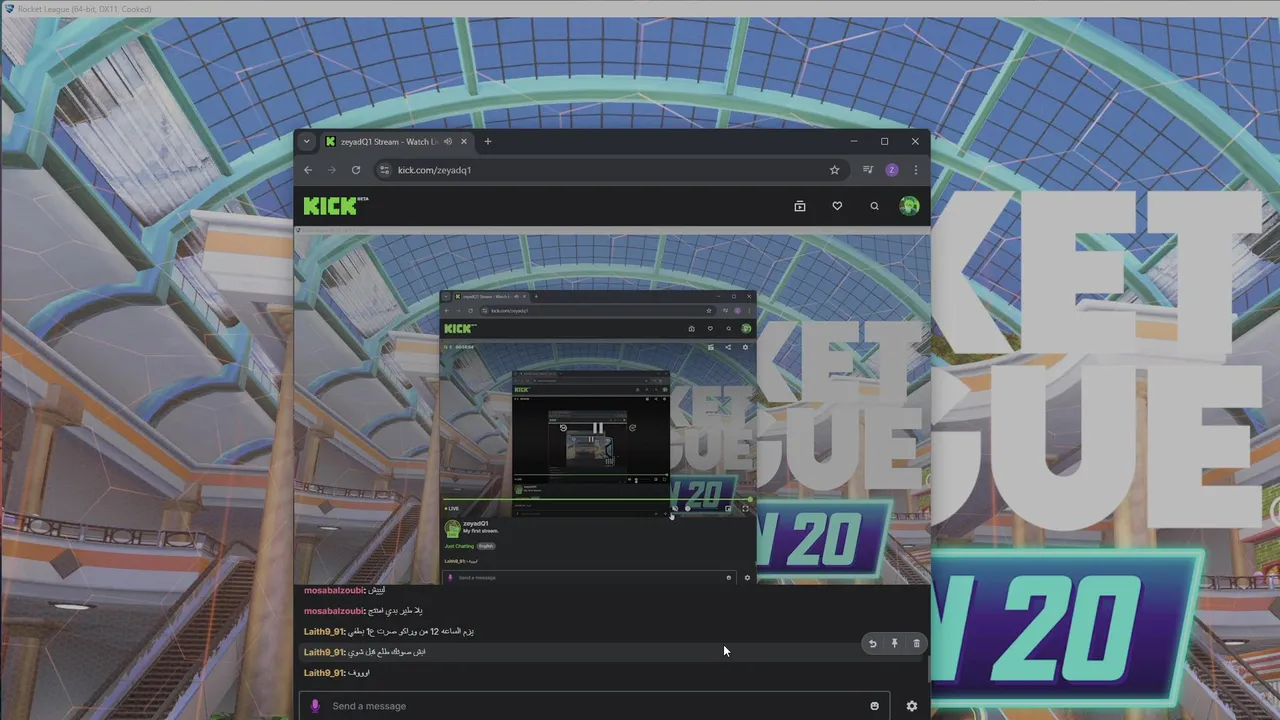Delete the highlighted chat message
1280x720 pixels.
pos(916,644)
